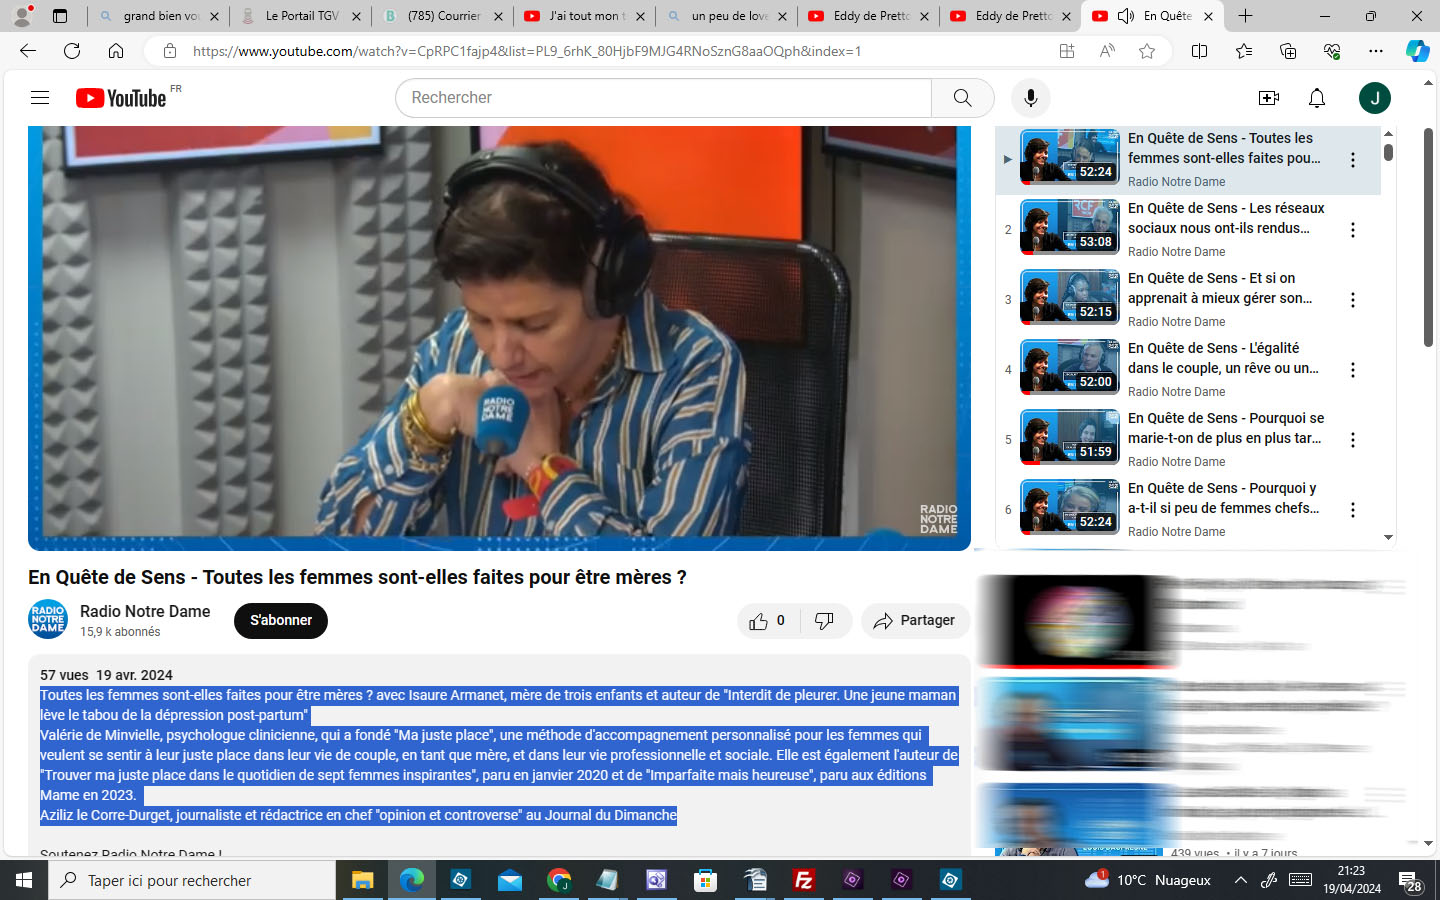Switch to 'J'ai tout mon t' tab
This screenshot has width=1440, height=900.
[x=586, y=16]
